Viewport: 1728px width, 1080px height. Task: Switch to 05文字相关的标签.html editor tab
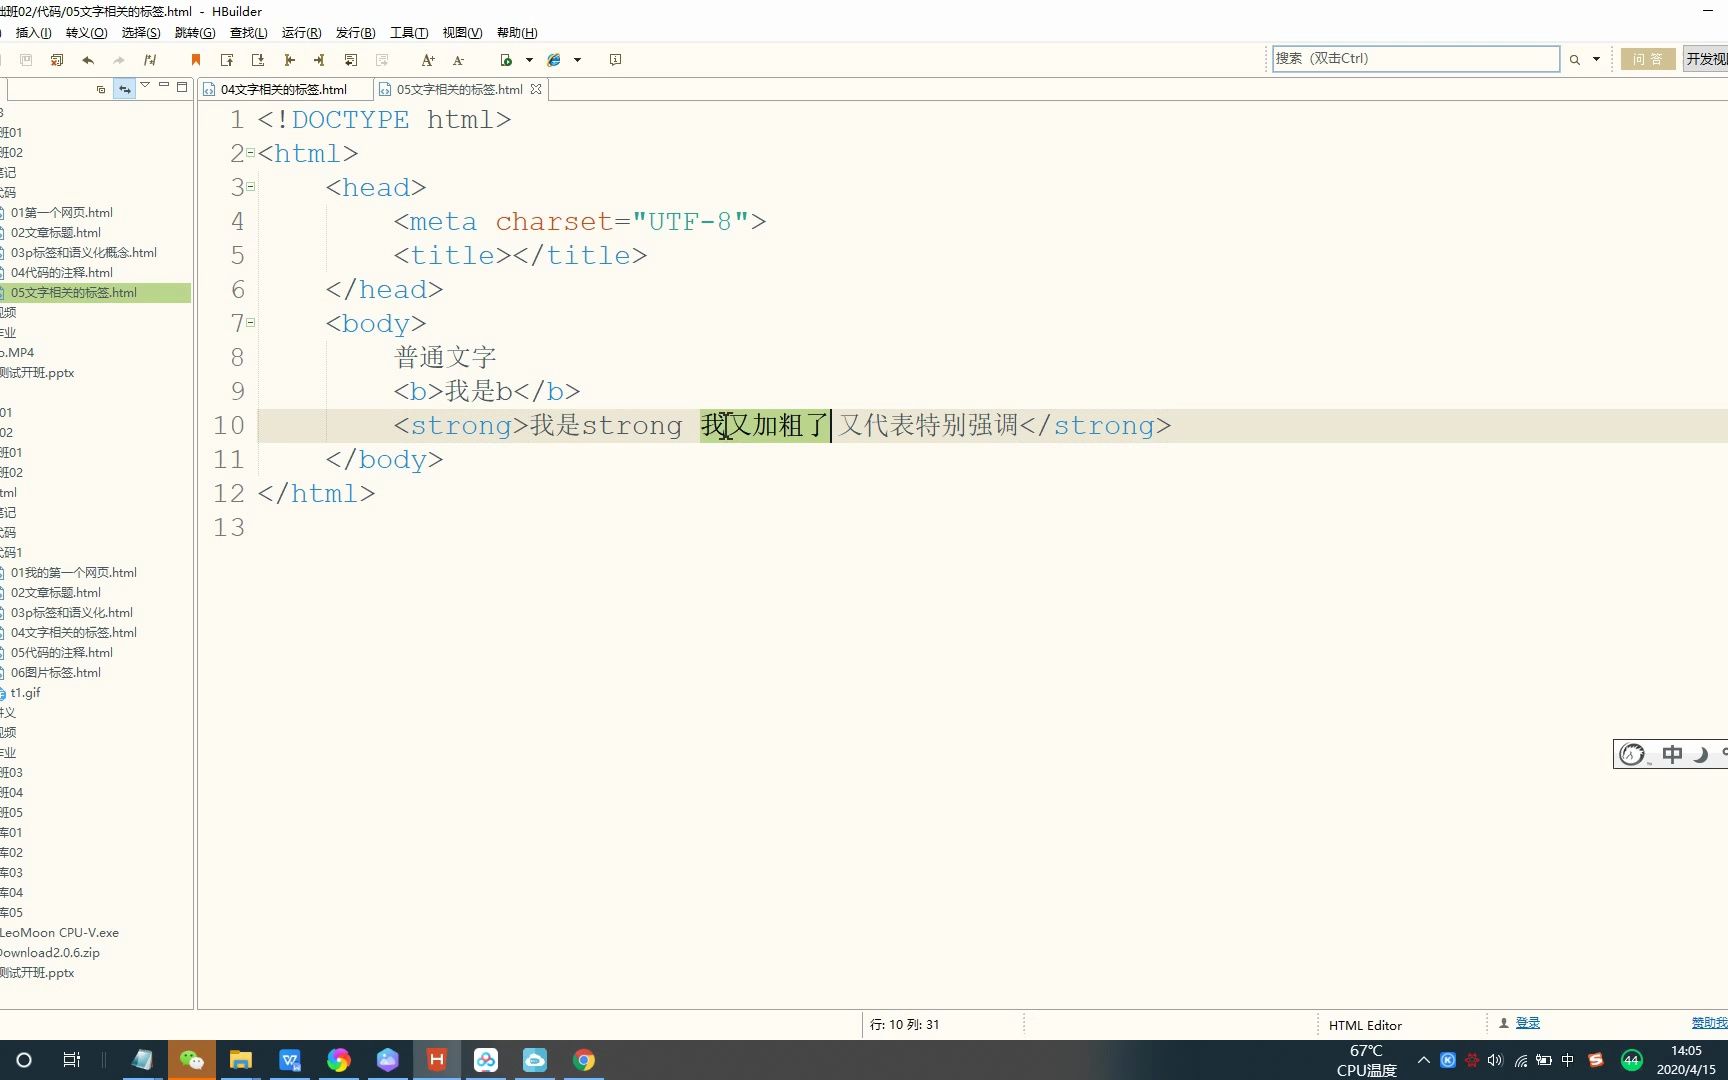tap(459, 89)
